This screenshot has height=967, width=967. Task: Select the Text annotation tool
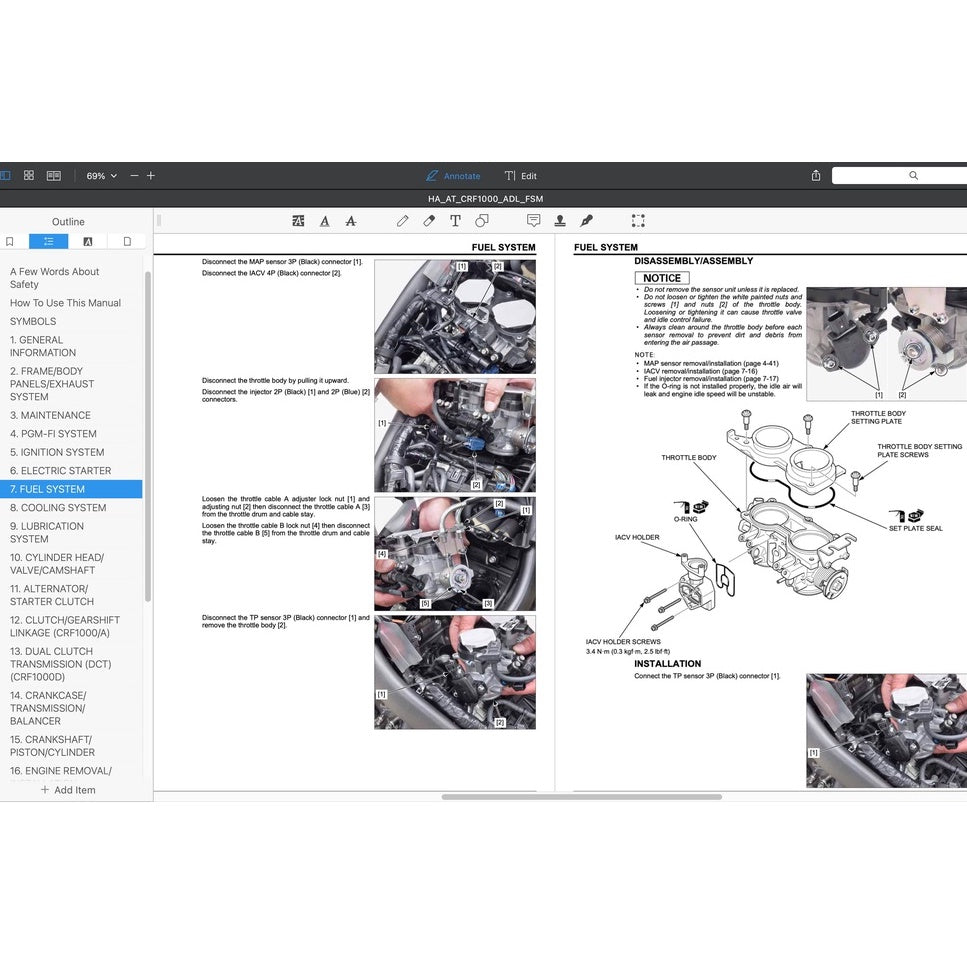pos(454,220)
